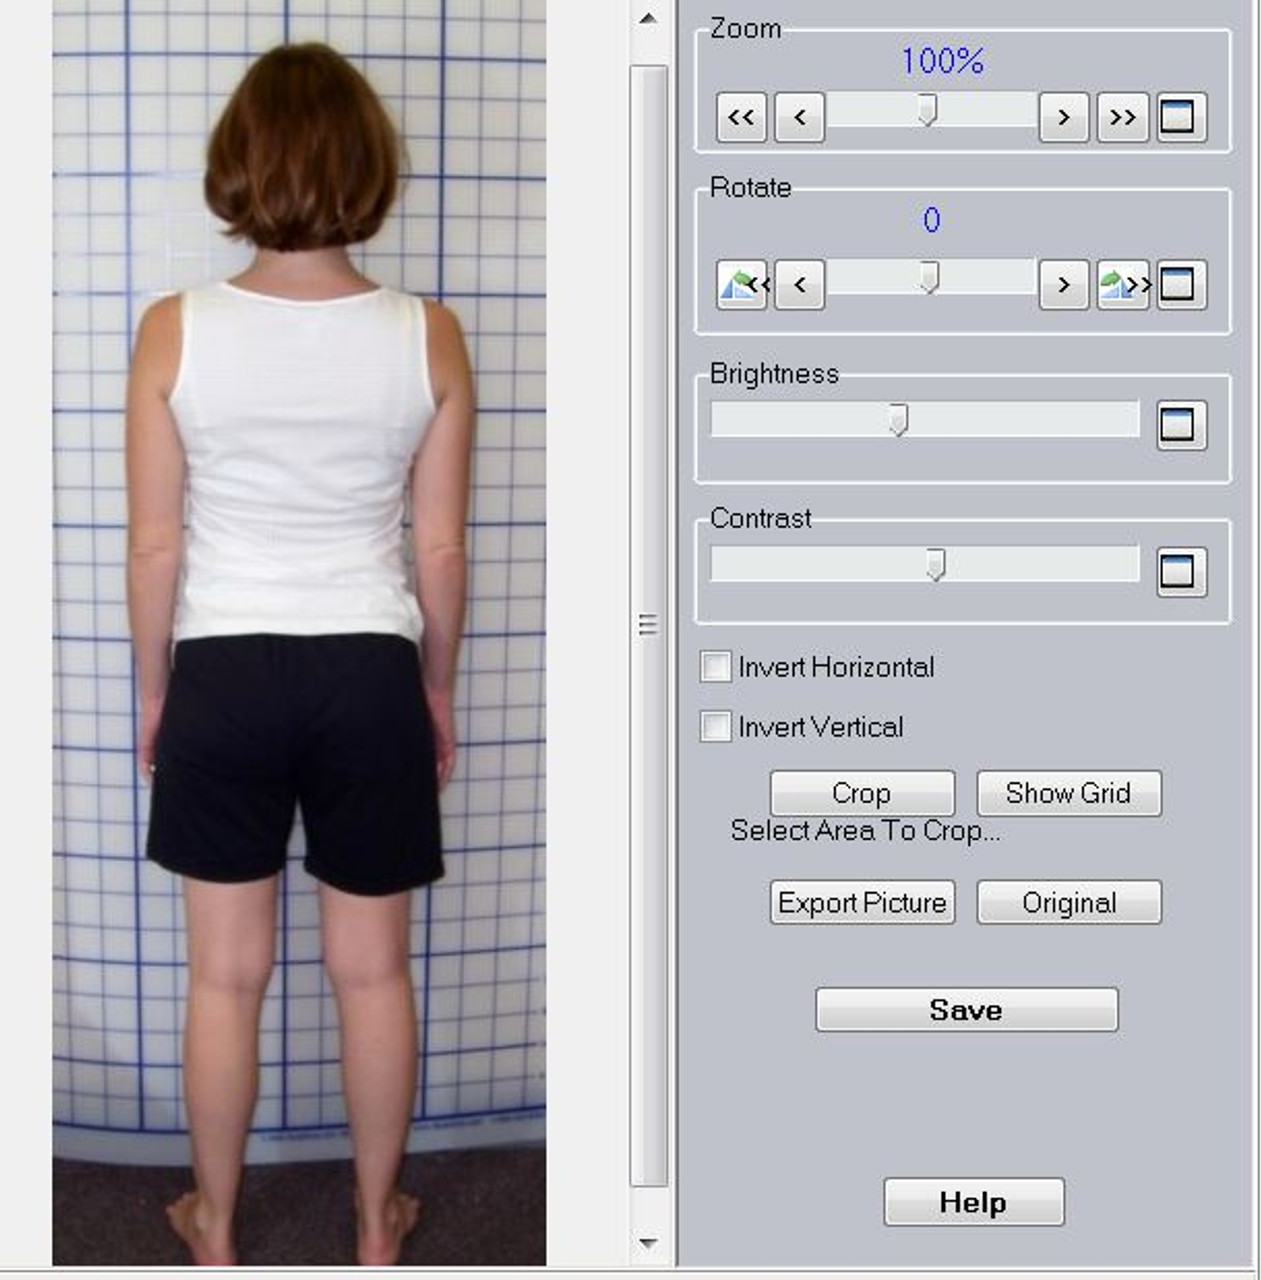The image size is (1261, 1280).
Task: Click the reset icon beside the Contrast slider
Action: coord(1180,568)
